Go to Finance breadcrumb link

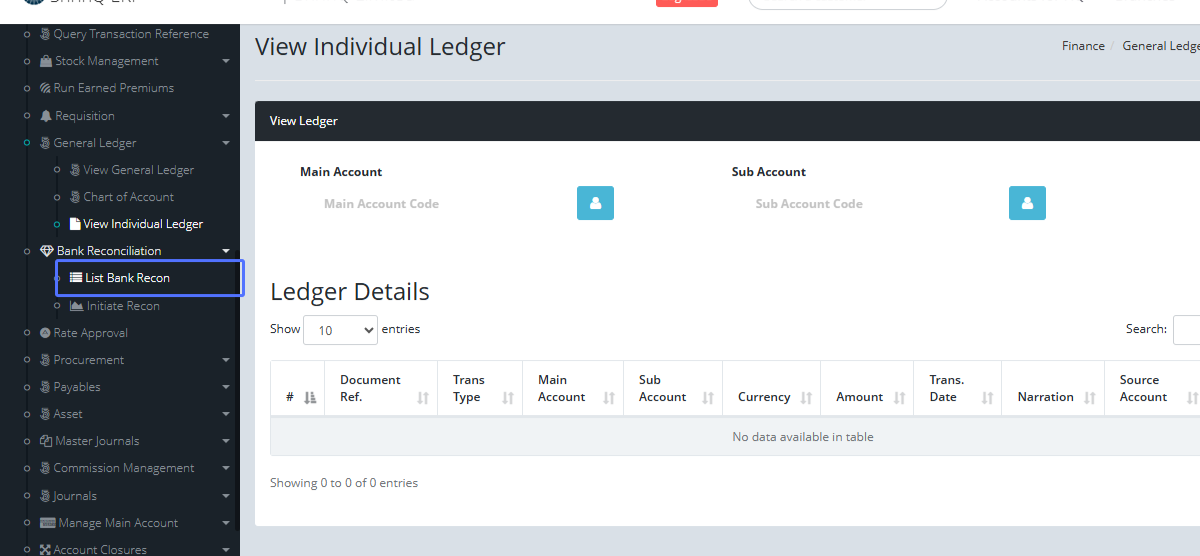1083,46
